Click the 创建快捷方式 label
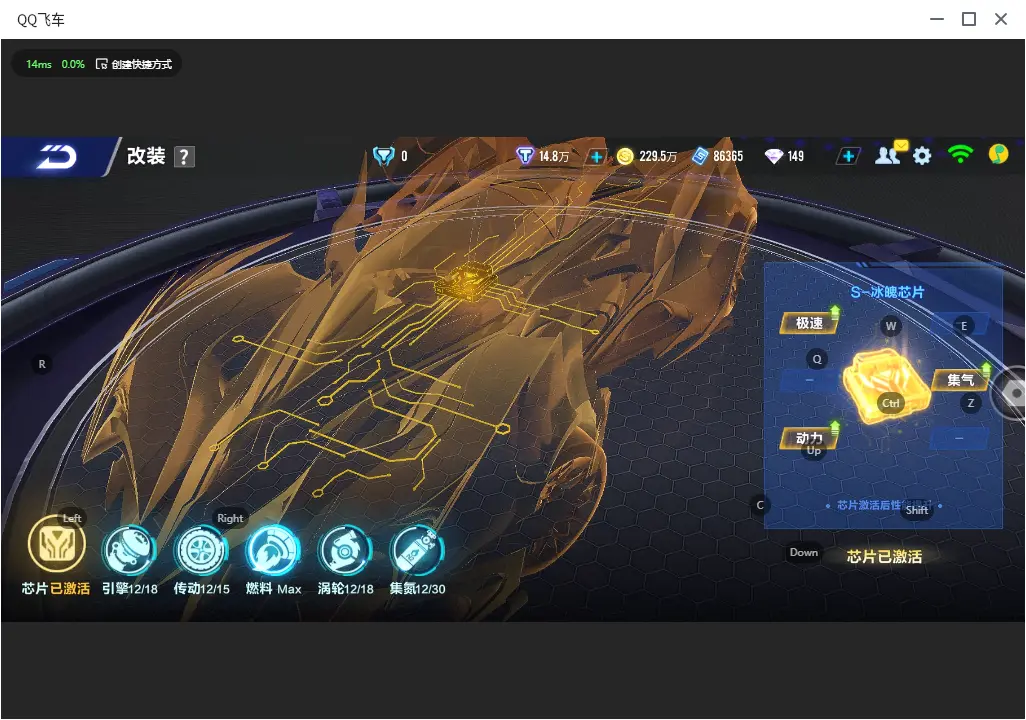 point(141,64)
